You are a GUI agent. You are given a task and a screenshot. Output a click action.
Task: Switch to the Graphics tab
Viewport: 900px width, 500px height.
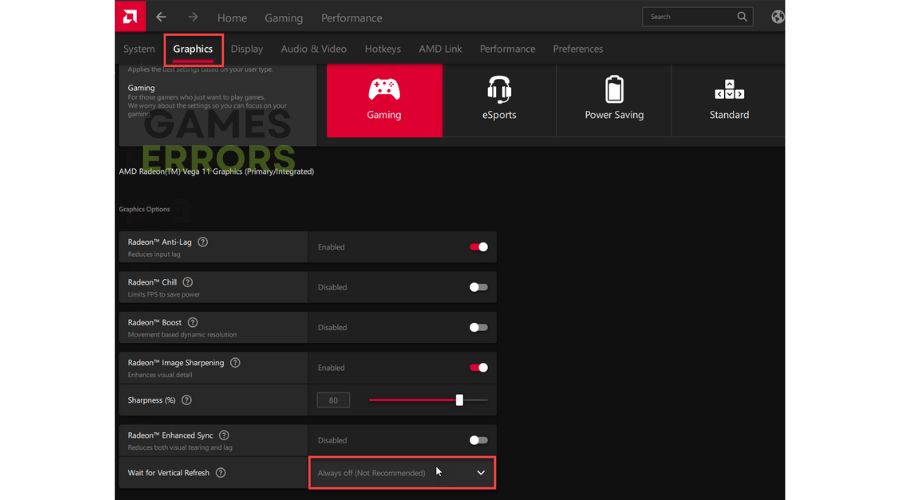pyautogui.click(x=193, y=49)
